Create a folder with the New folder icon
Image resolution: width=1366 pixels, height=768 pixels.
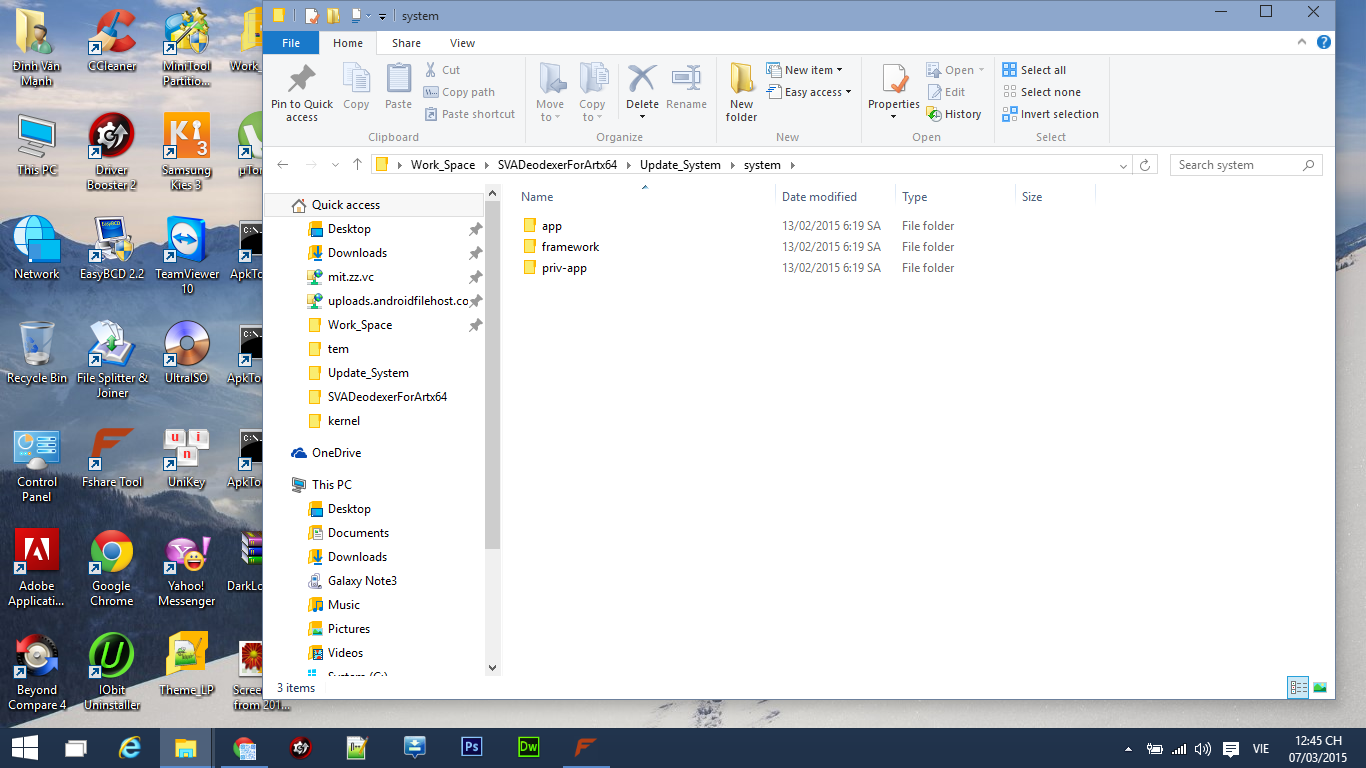pos(742,79)
